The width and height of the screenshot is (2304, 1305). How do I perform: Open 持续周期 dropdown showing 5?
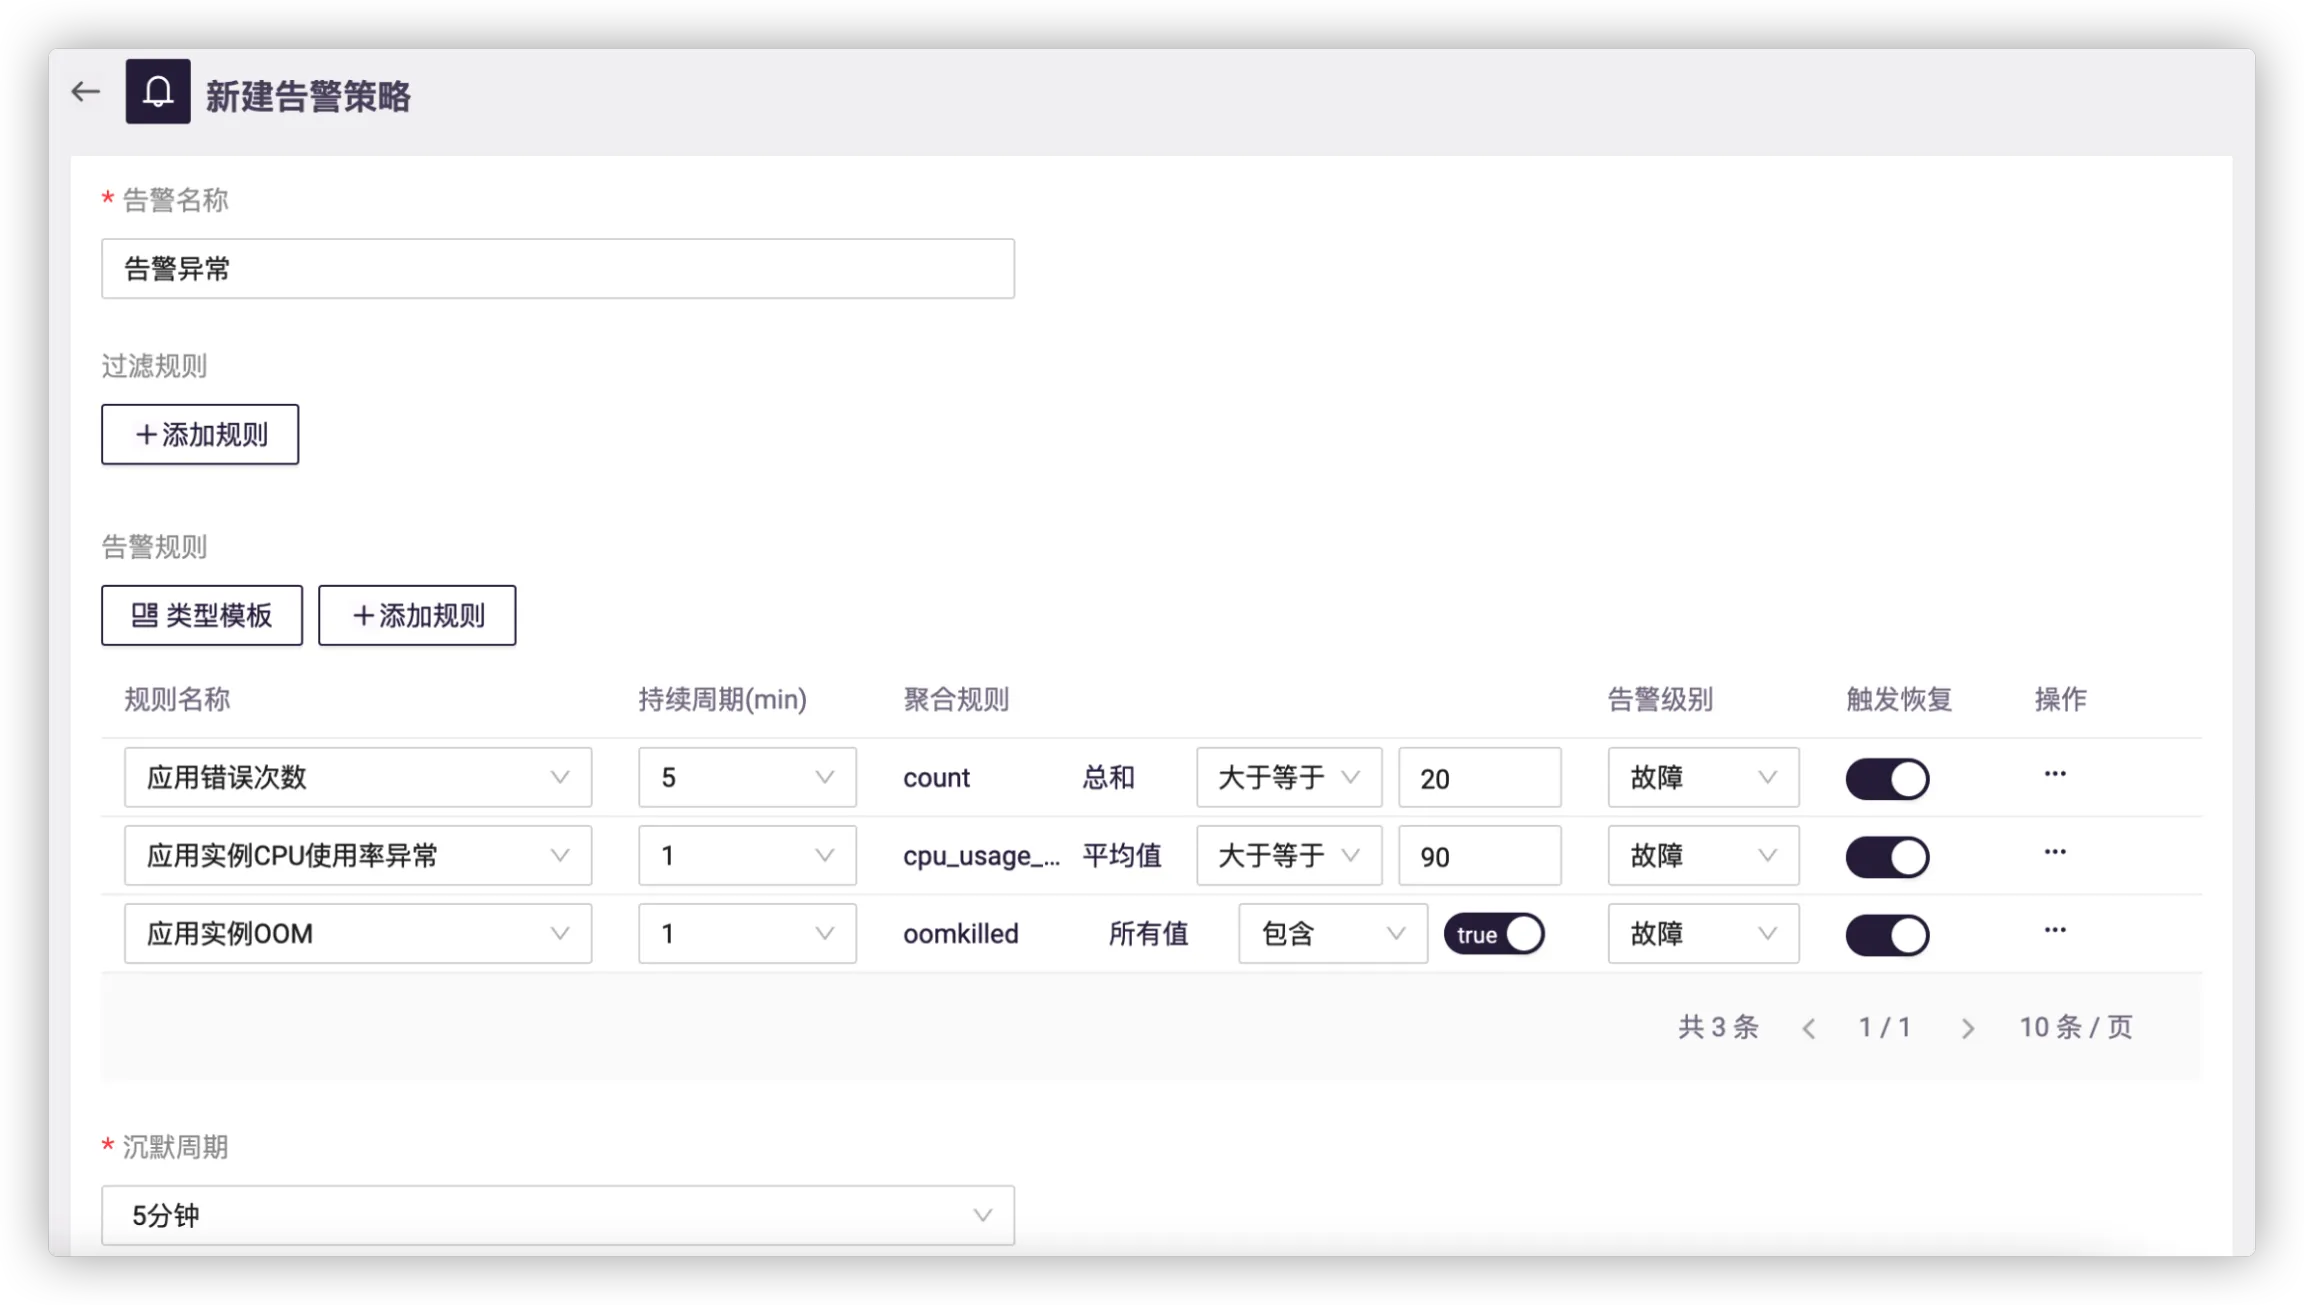pyautogui.click(x=747, y=777)
